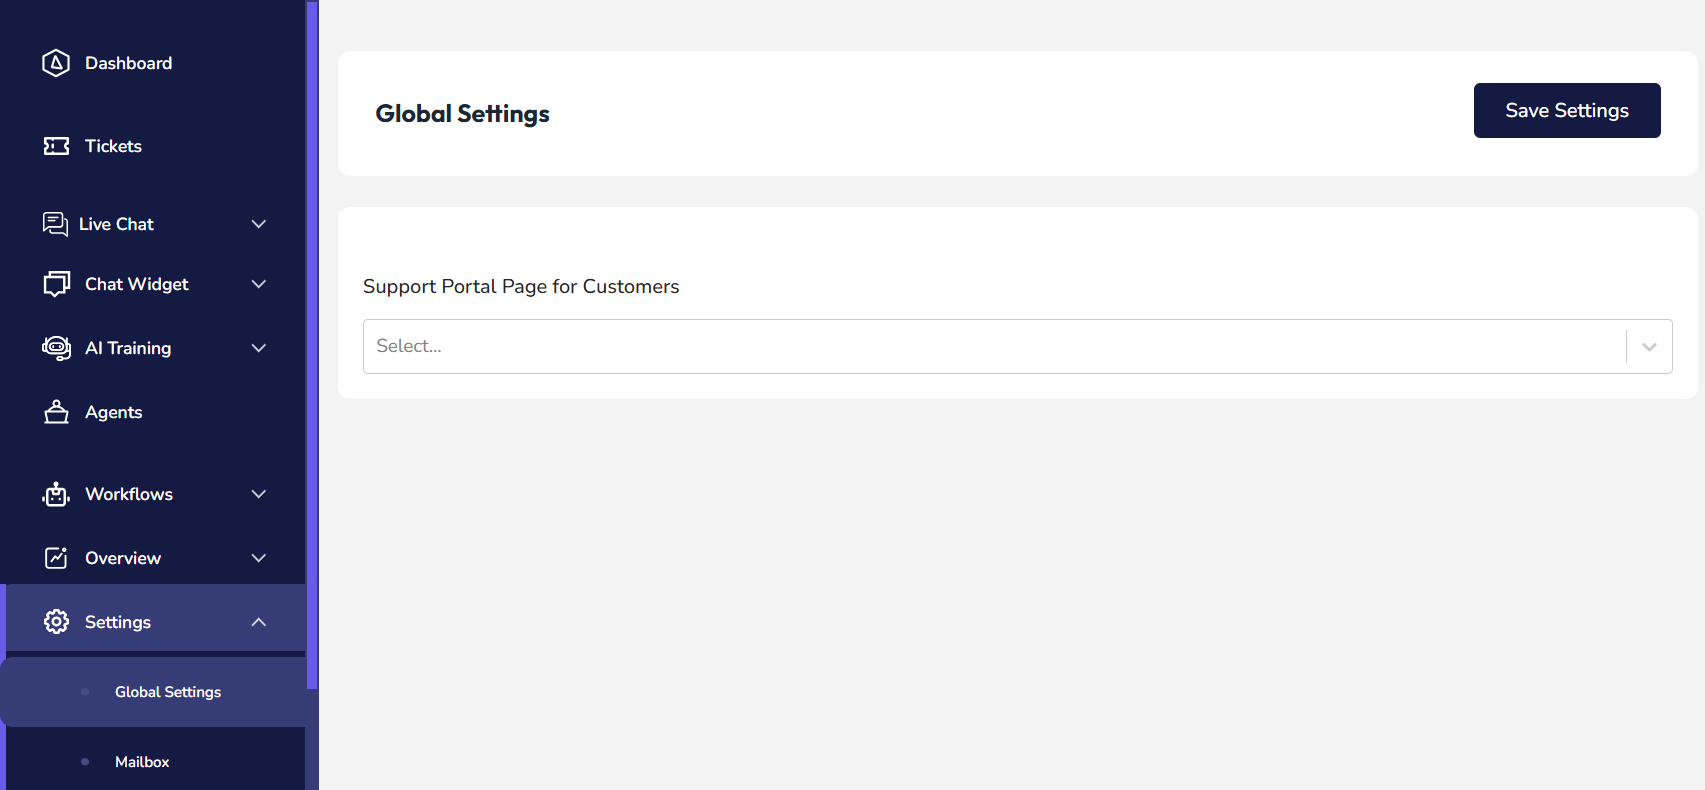The width and height of the screenshot is (1705, 790).
Task: Click the Overview menu label
Action: [123, 558]
